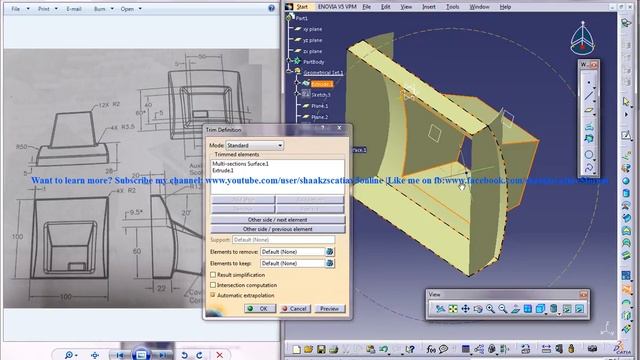Select xy plane in specification tree
Image resolution: width=640 pixels, height=360 pixels.
313,29
